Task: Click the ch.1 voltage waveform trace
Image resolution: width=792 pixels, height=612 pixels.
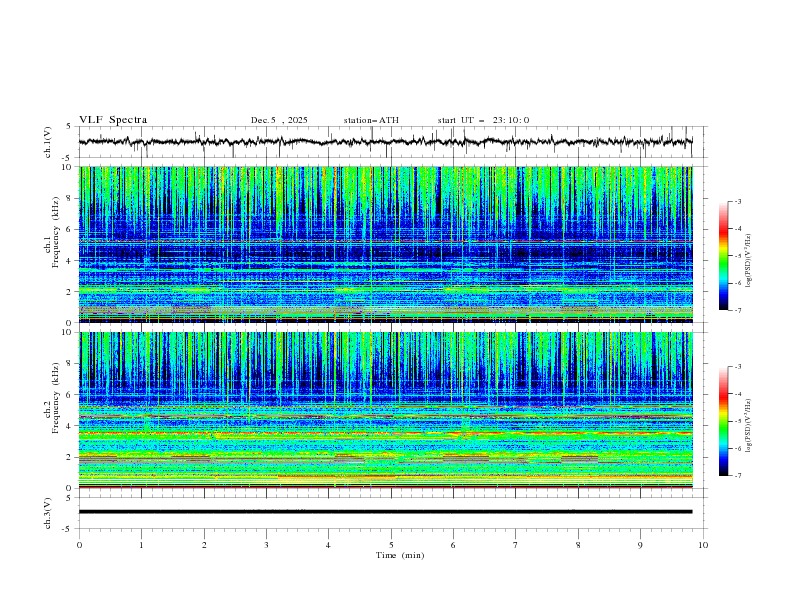Action: tap(385, 142)
